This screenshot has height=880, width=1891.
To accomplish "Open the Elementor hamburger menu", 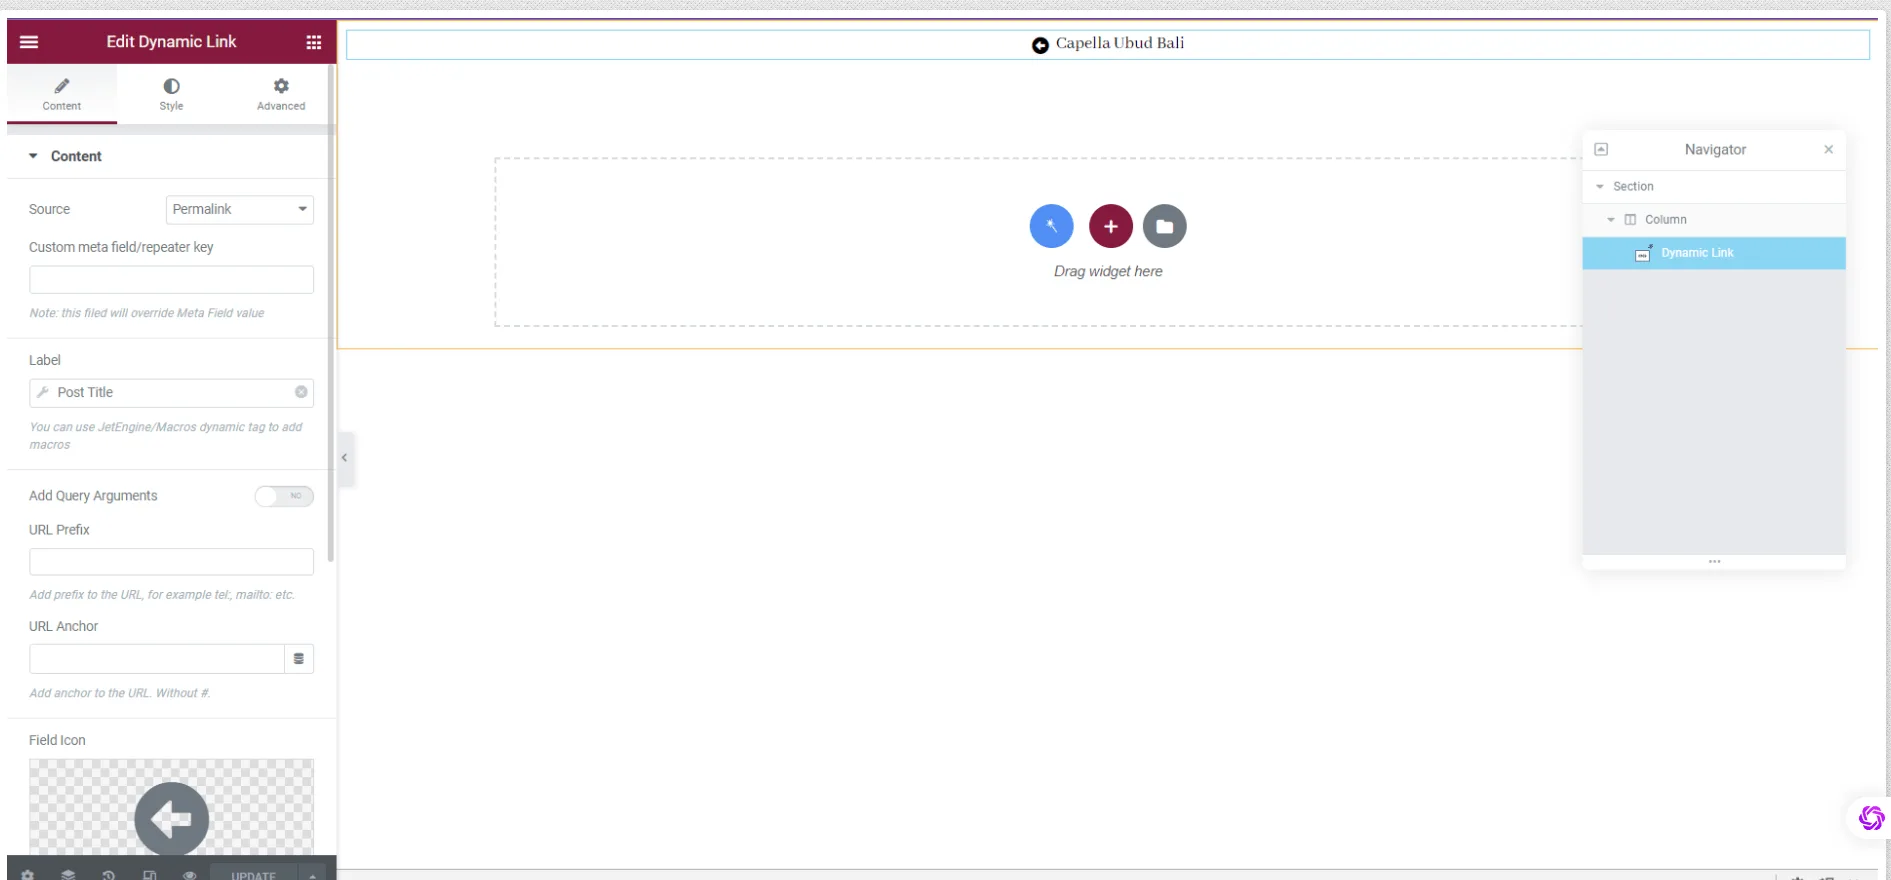I will click(x=29, y=42).
